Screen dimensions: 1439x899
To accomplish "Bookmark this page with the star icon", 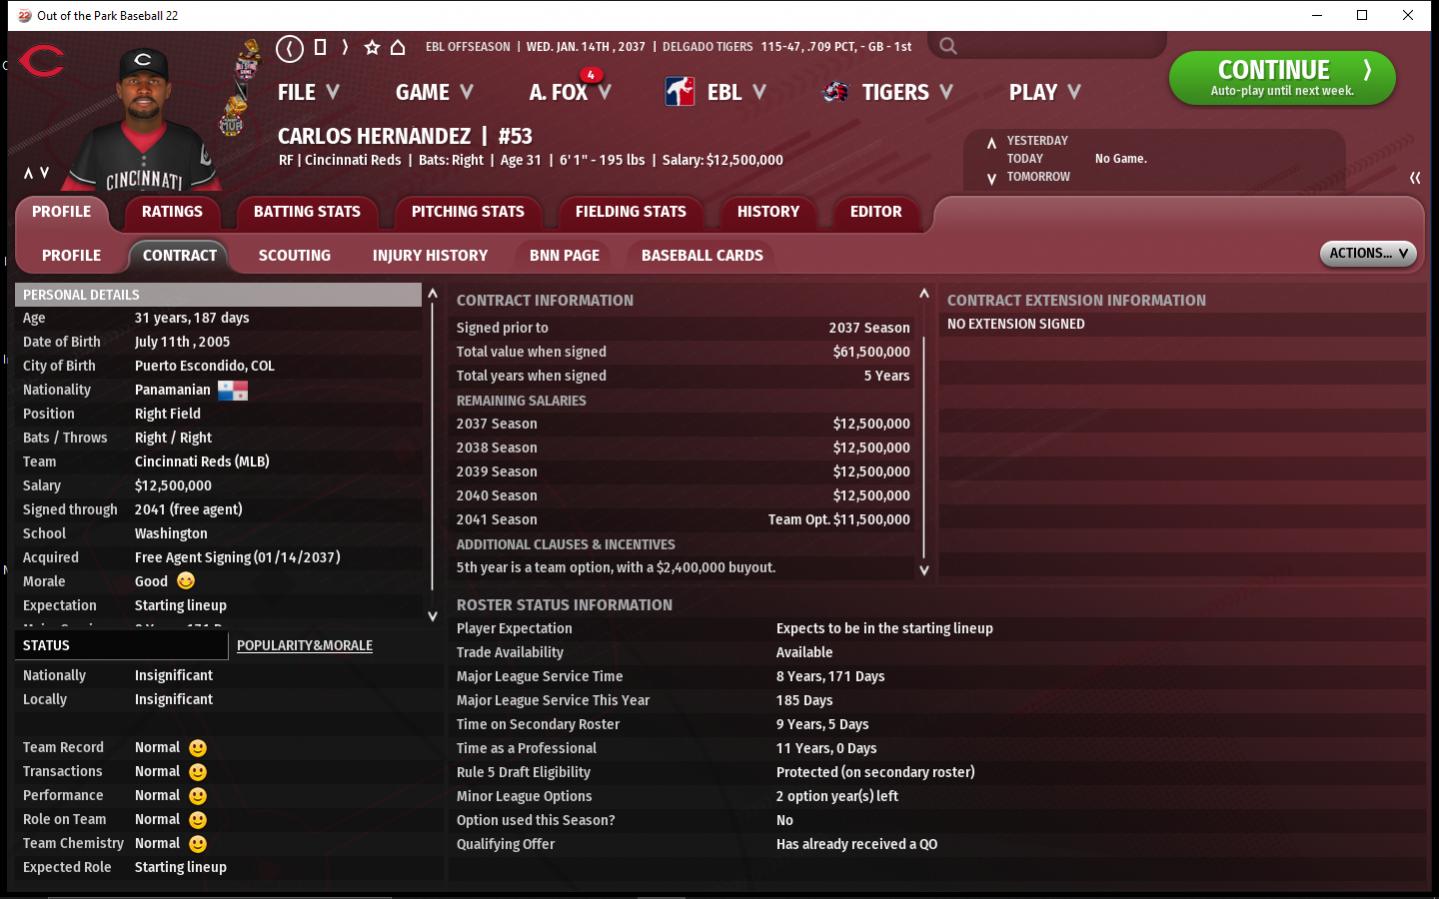I will tap(372, 47).
